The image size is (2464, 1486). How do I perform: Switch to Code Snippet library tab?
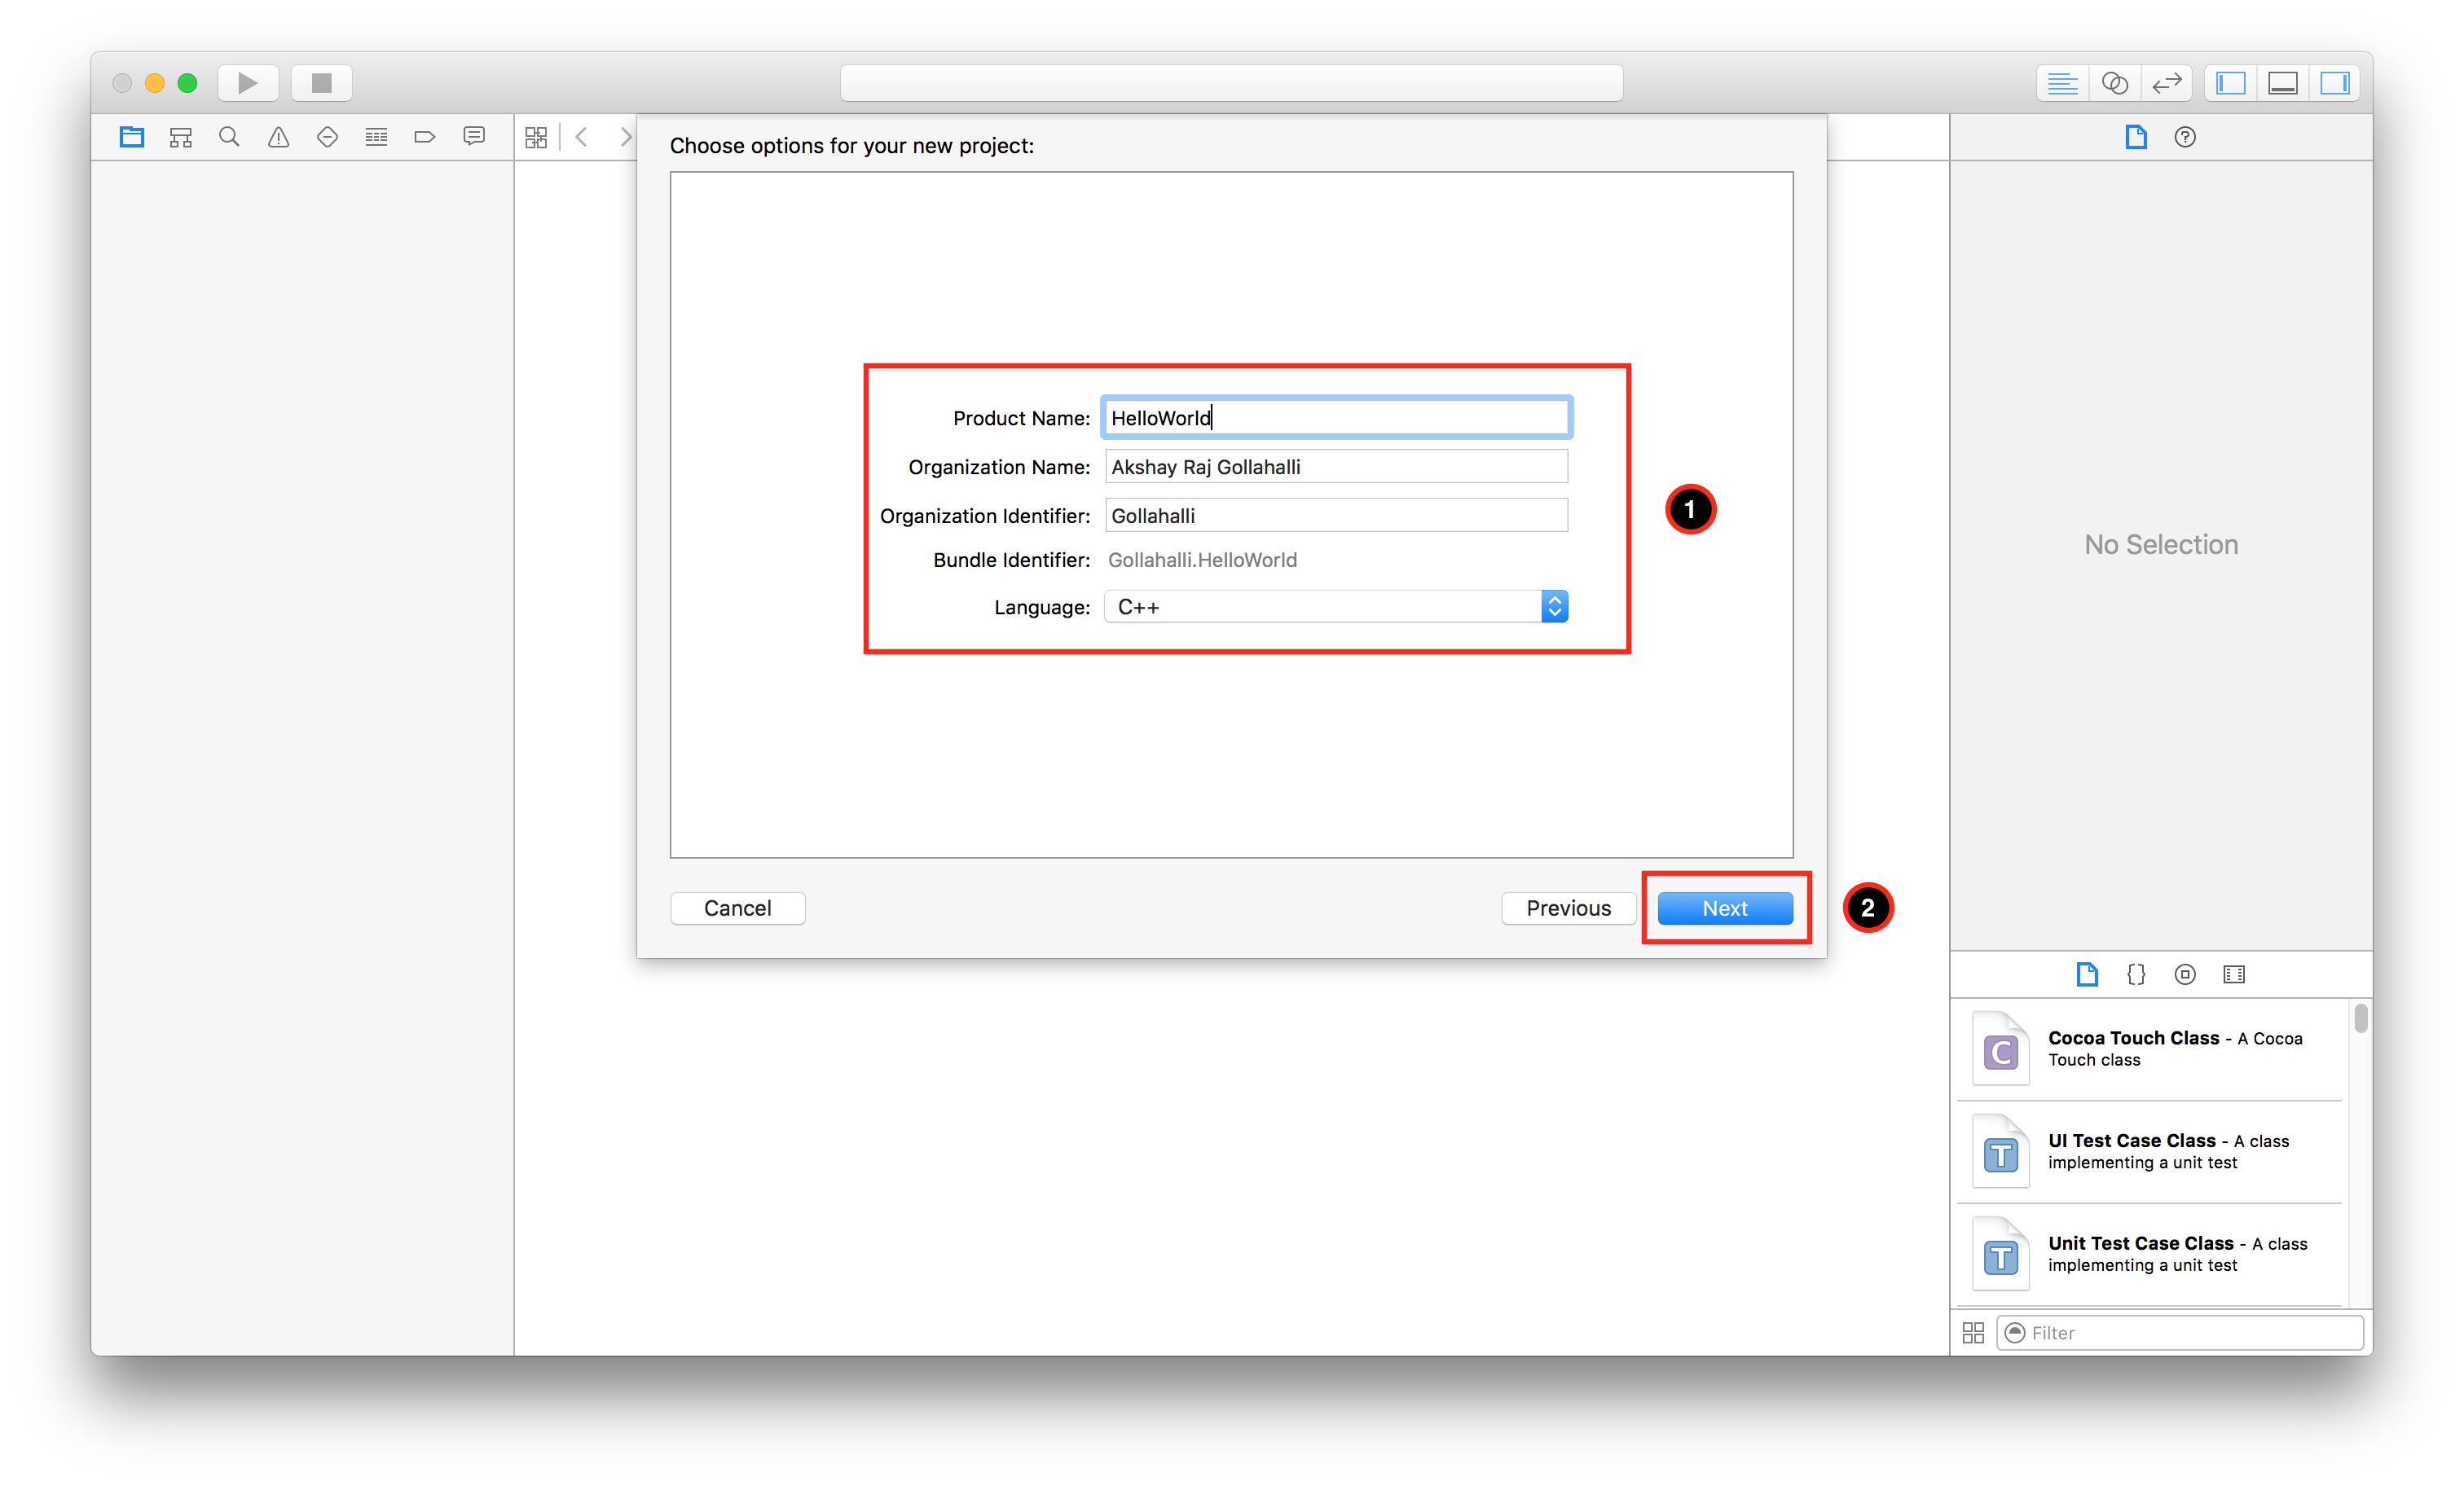pyautogui.click(x=2136, y=974)
